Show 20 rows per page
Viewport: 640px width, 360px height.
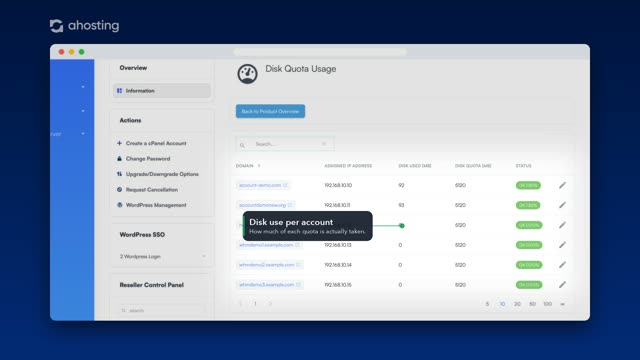click(x=517, y=304)
